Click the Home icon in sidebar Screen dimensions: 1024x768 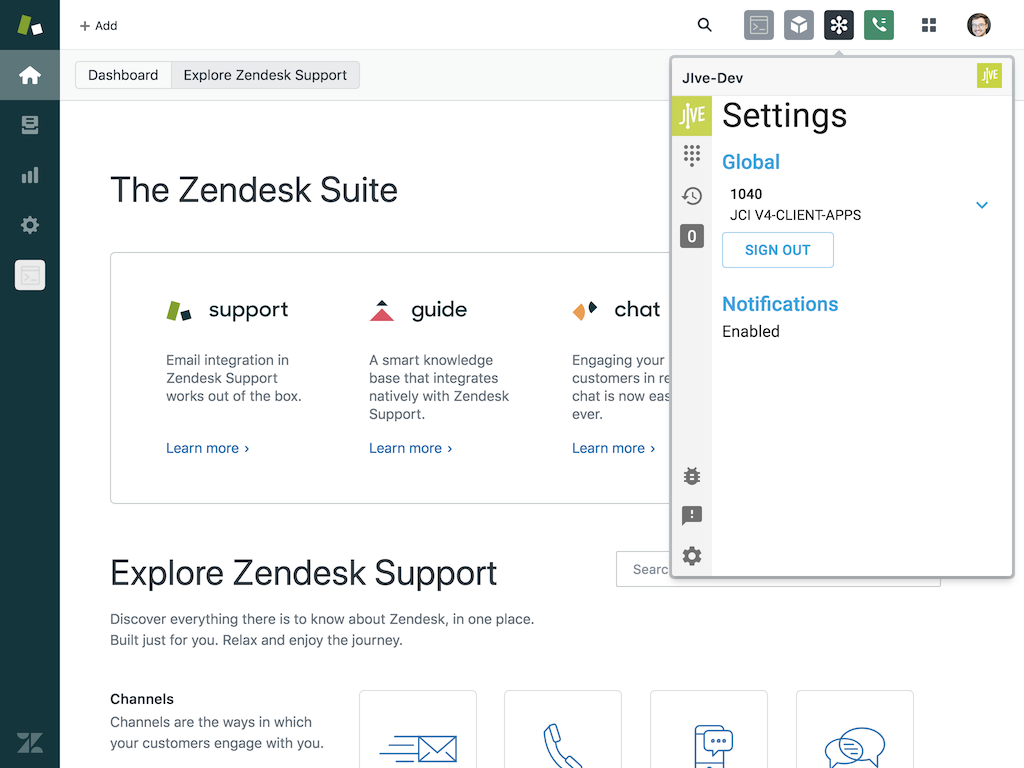[x=30, y=75]
